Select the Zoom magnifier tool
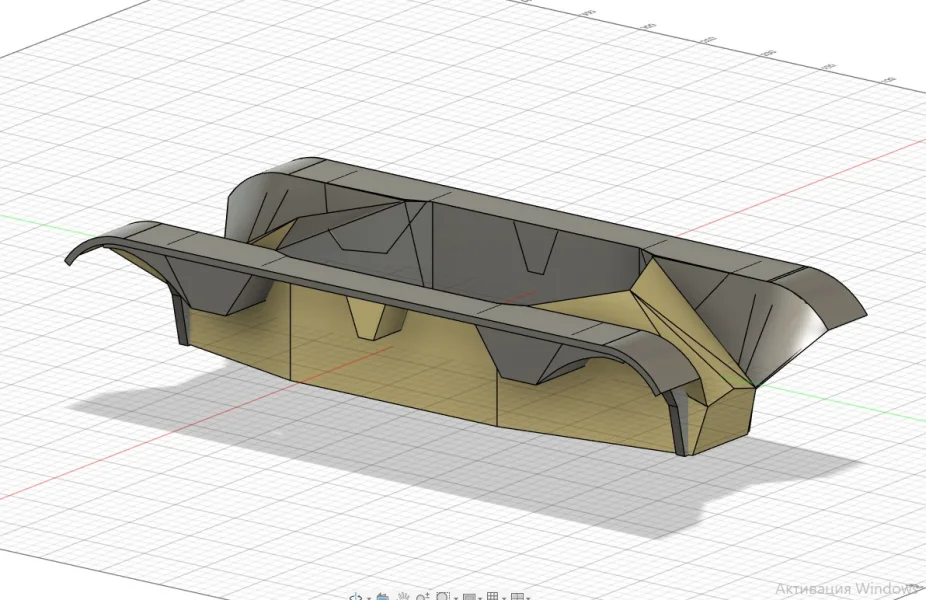Viewport: 926px width, 600px height. pos(422,596)
